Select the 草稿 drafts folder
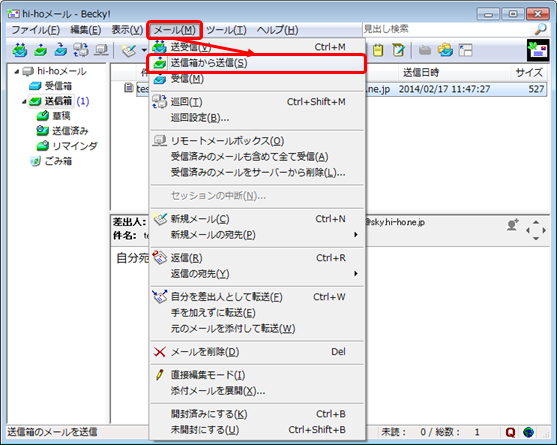This screenshot has width=557, height=445. coord(54,116)
